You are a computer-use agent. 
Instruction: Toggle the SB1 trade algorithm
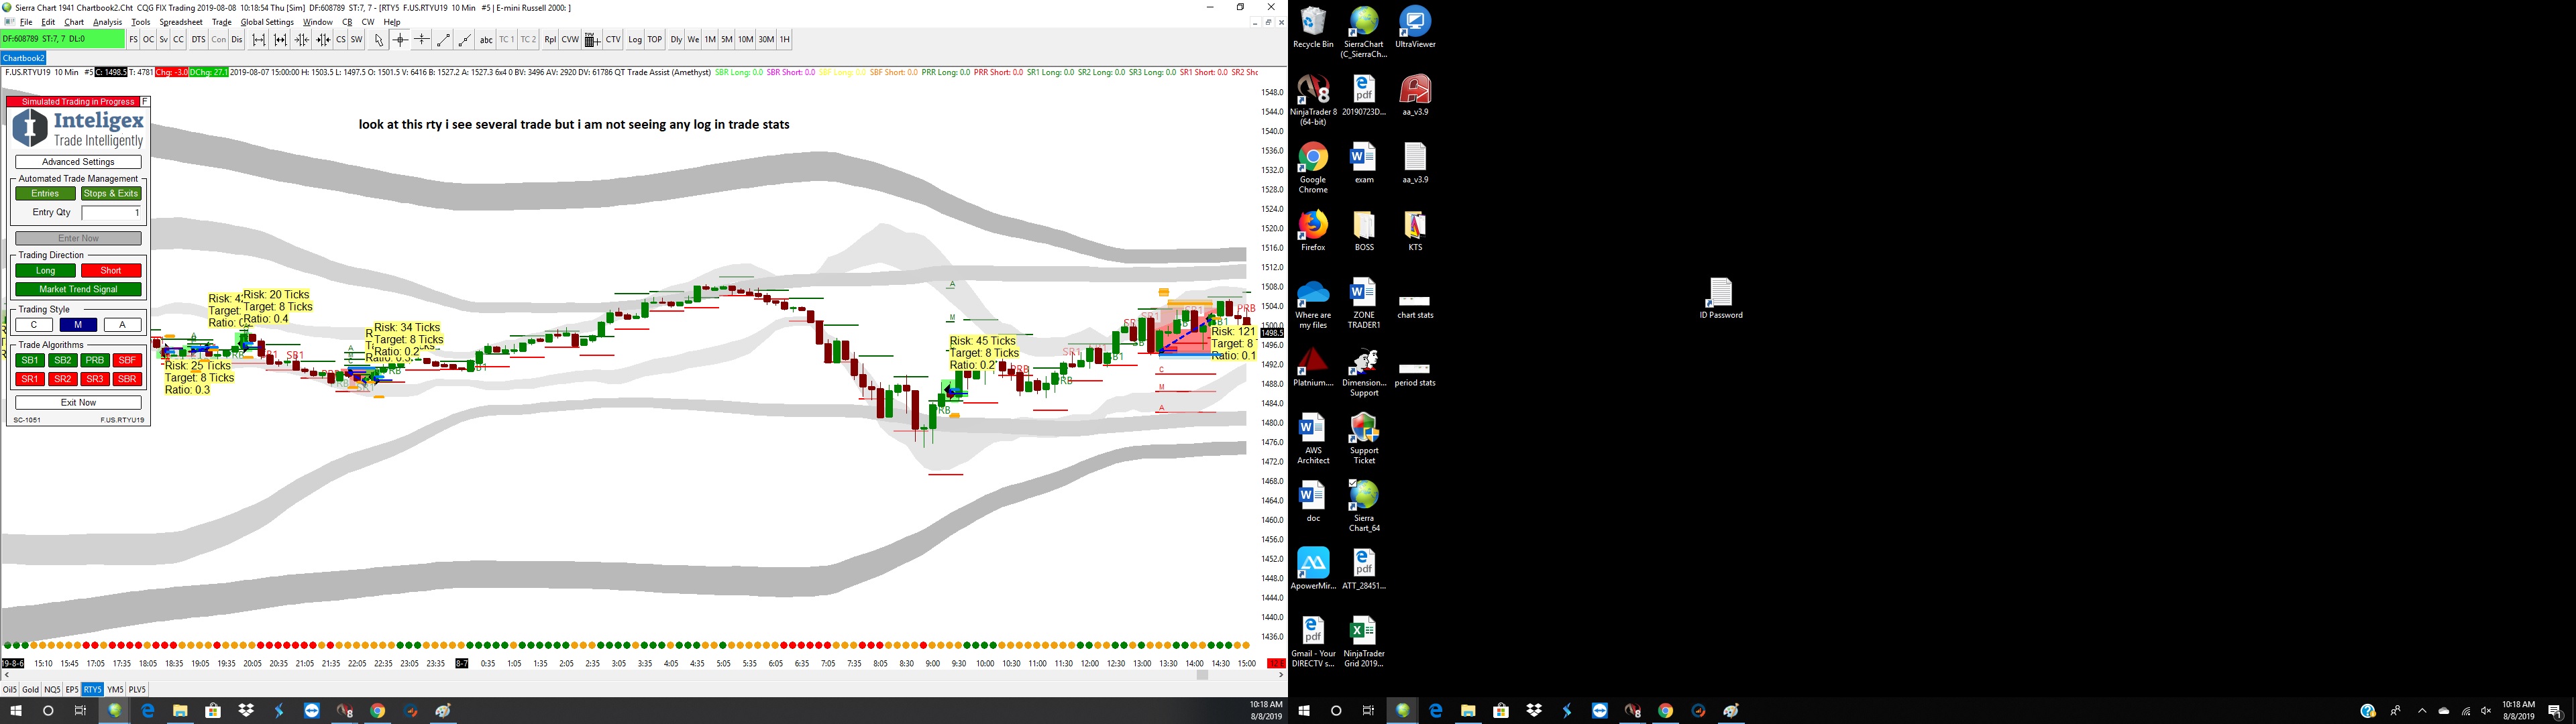tap(30, 360)
